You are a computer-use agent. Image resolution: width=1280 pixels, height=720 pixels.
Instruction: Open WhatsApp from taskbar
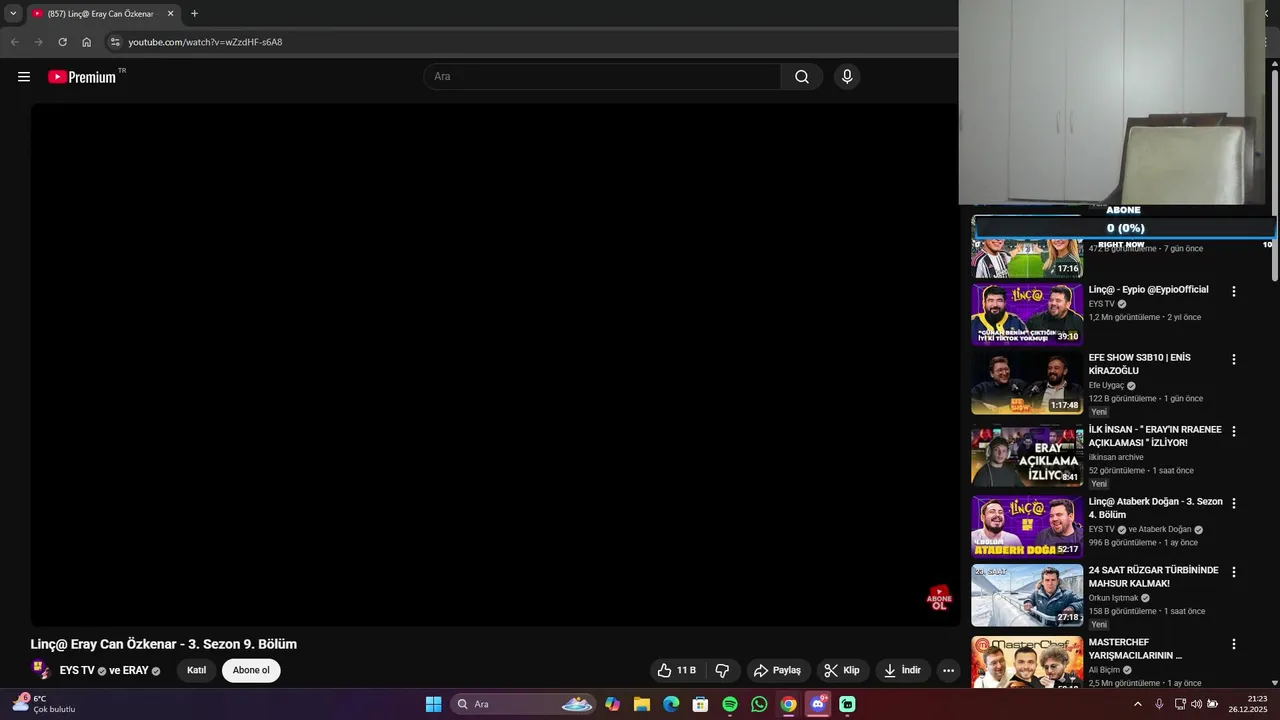pos(759,704)
